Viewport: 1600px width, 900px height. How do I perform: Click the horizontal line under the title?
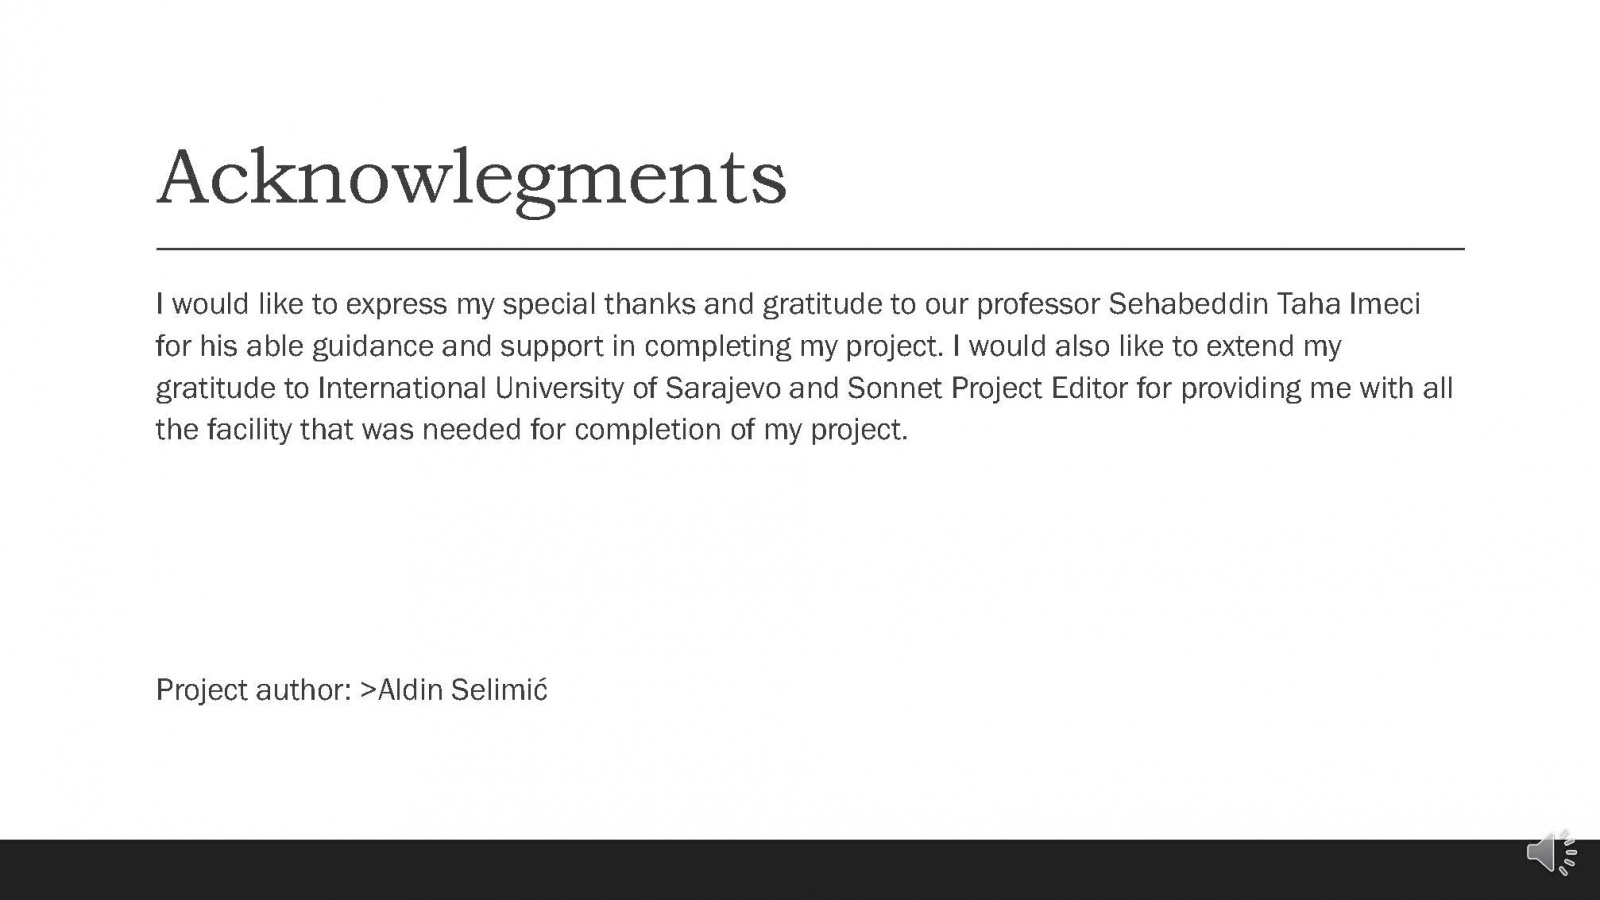(x=810, y=248)
